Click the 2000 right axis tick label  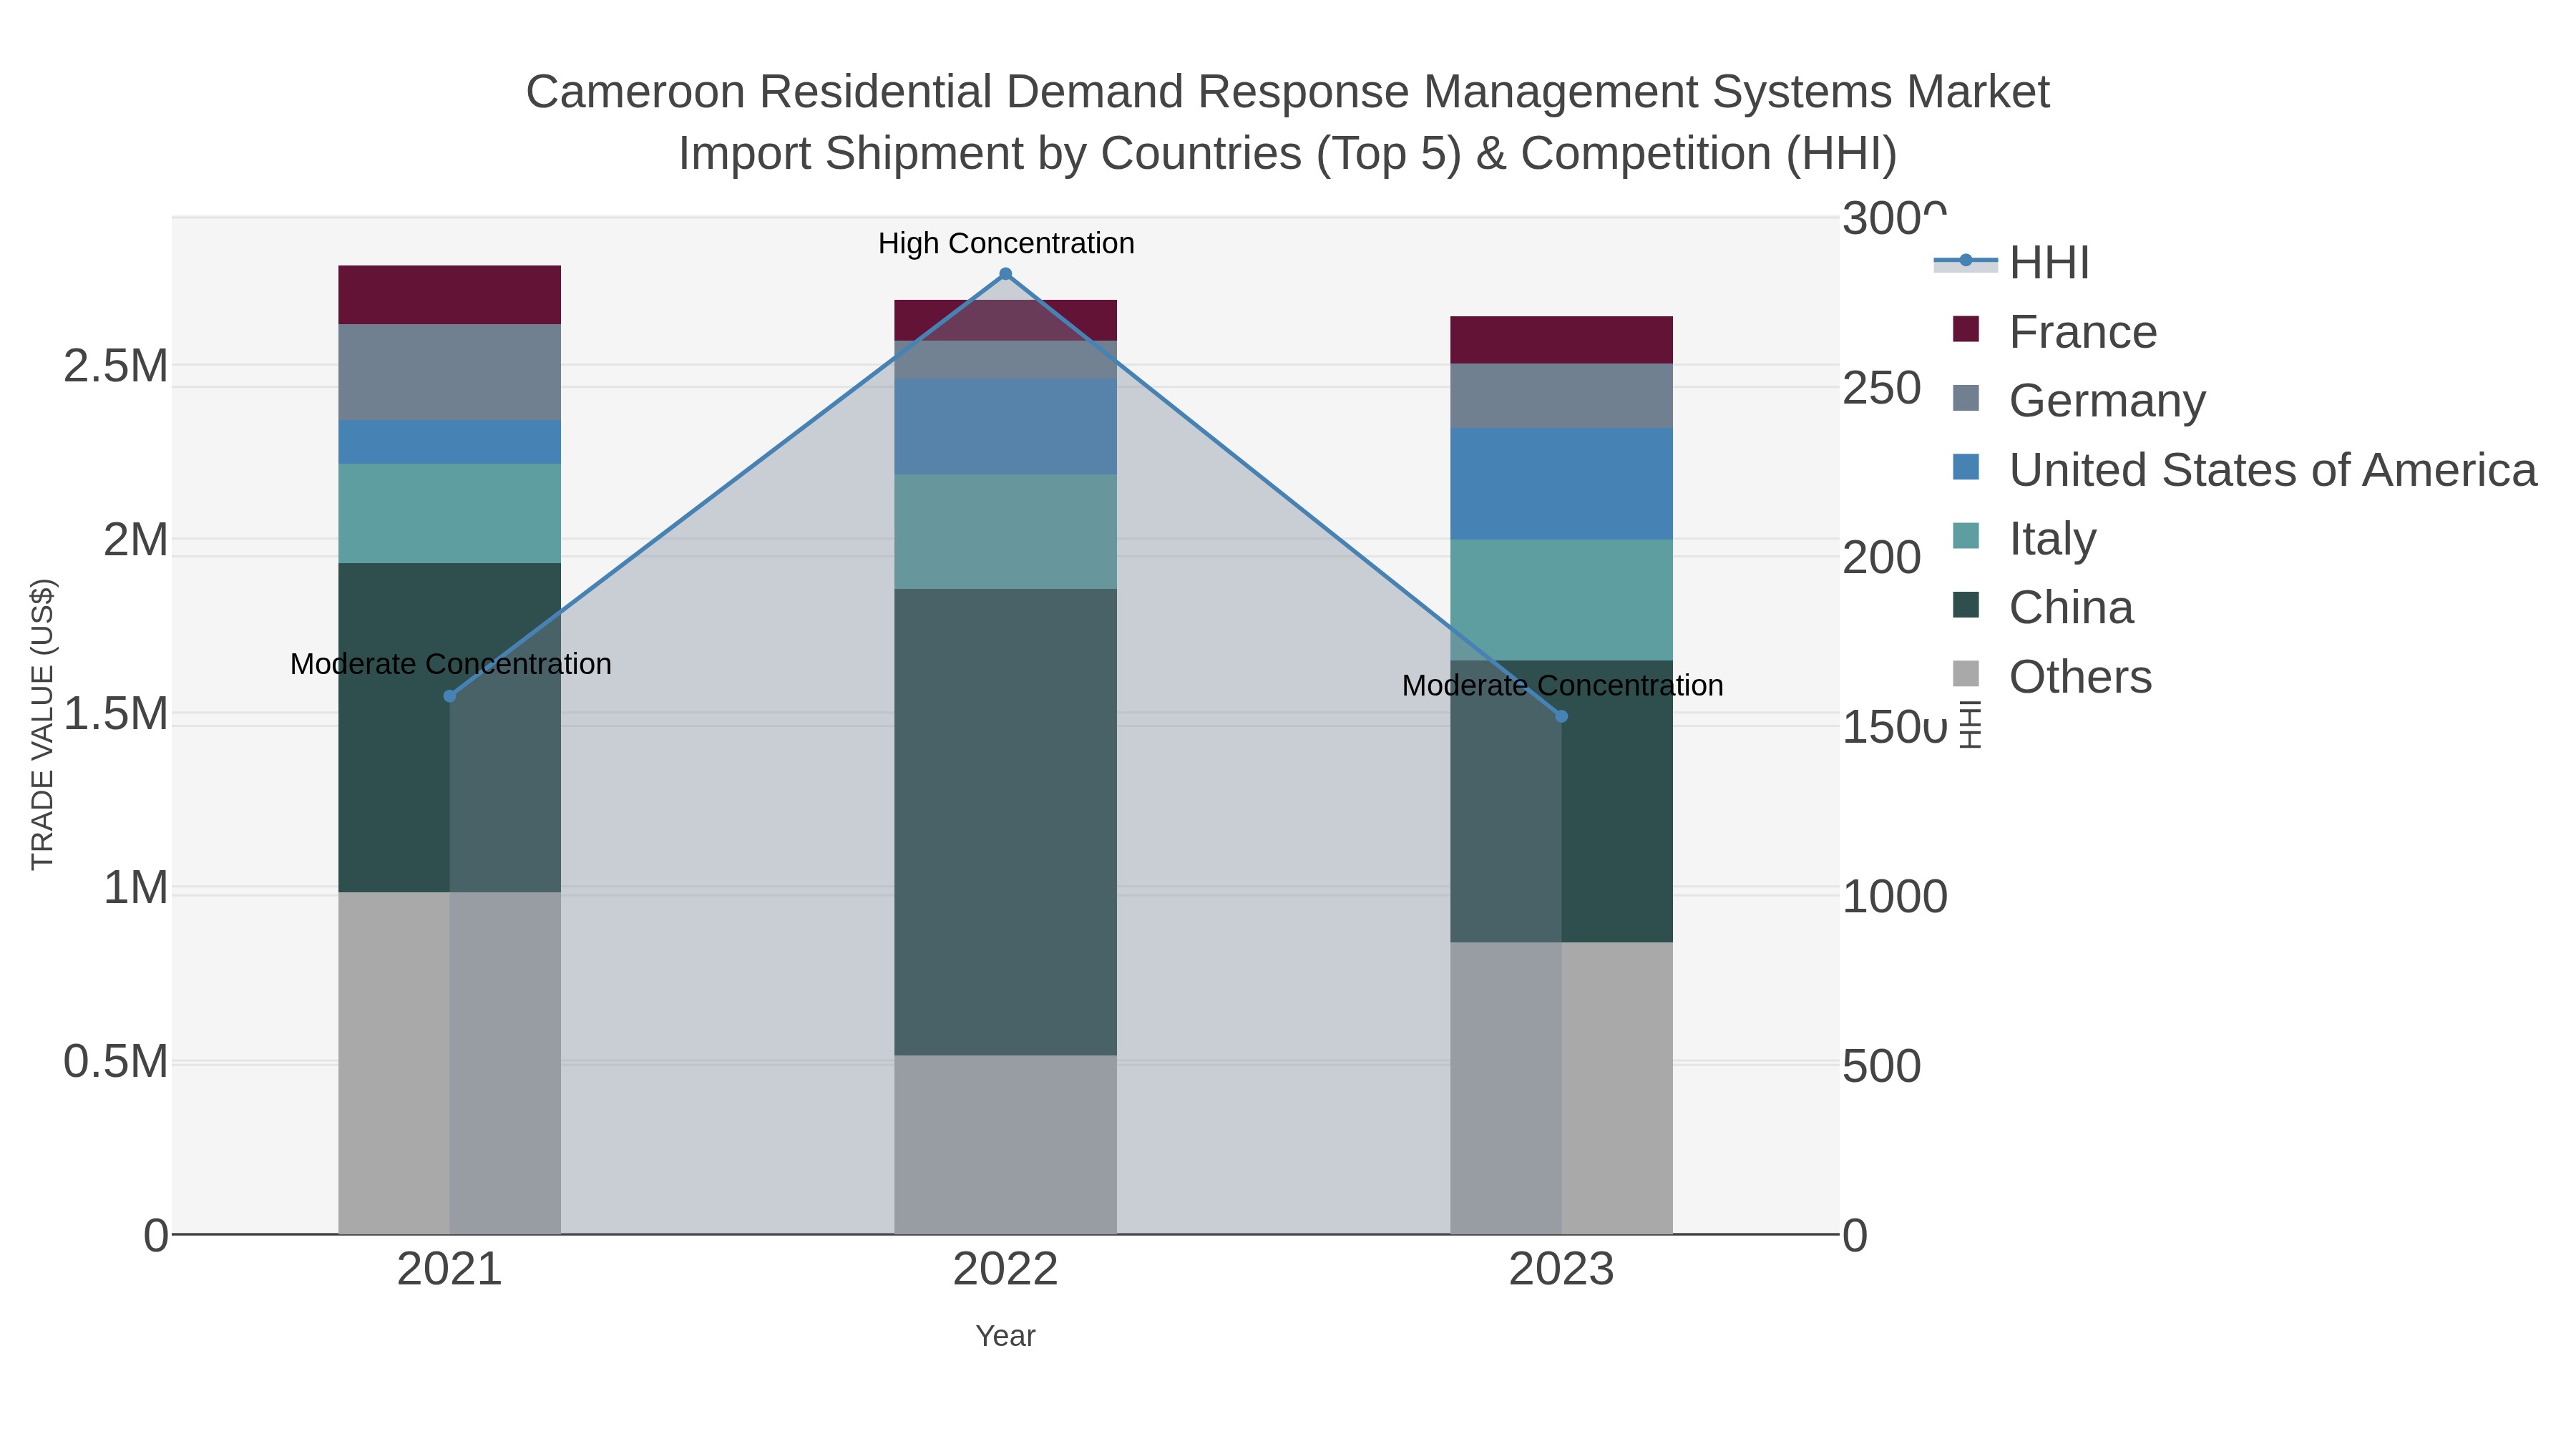1882,558
